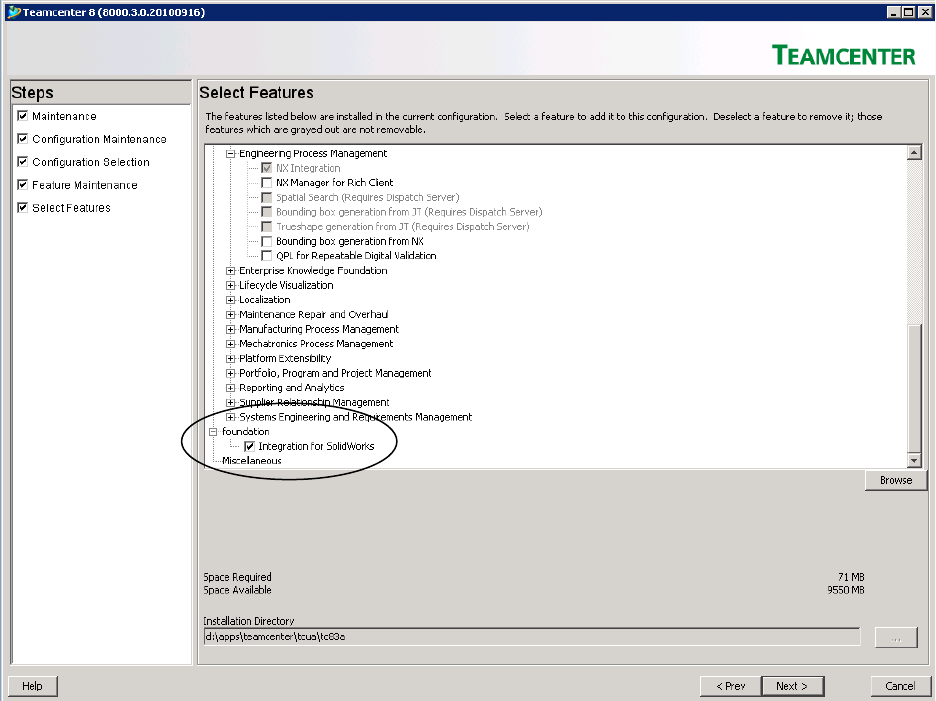The image size is (936, 701).
Task: Toggle the Configuration Selection step checkbox
Action: 23,162
